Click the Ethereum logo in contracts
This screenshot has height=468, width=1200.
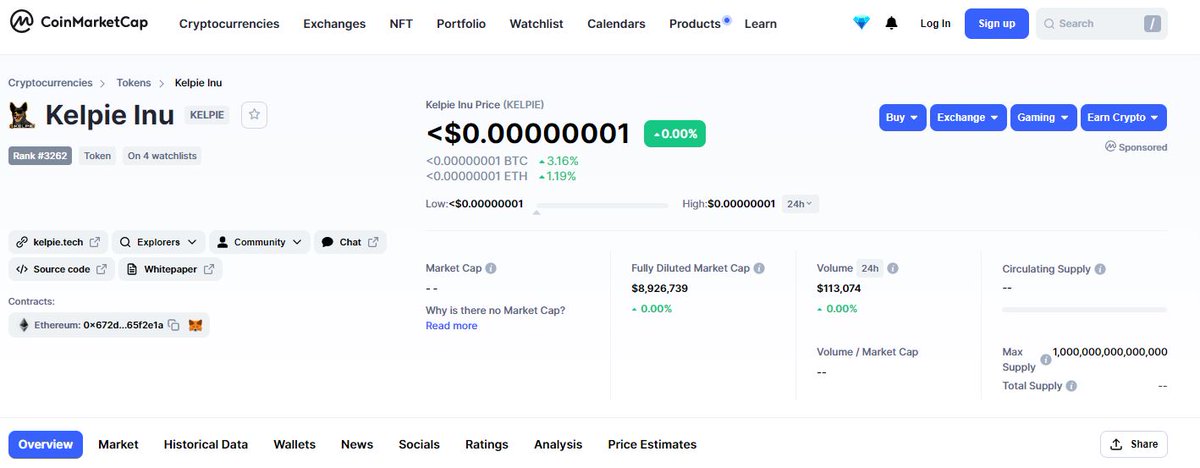[24, 325]
